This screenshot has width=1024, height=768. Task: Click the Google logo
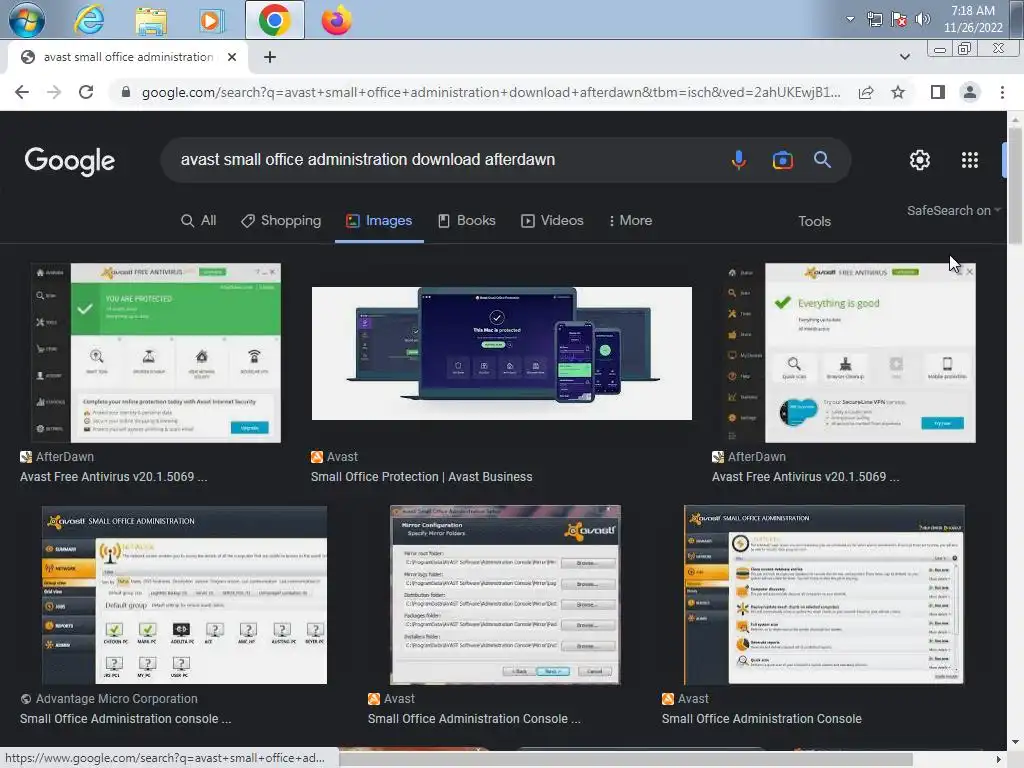click(x=70, y=161)
